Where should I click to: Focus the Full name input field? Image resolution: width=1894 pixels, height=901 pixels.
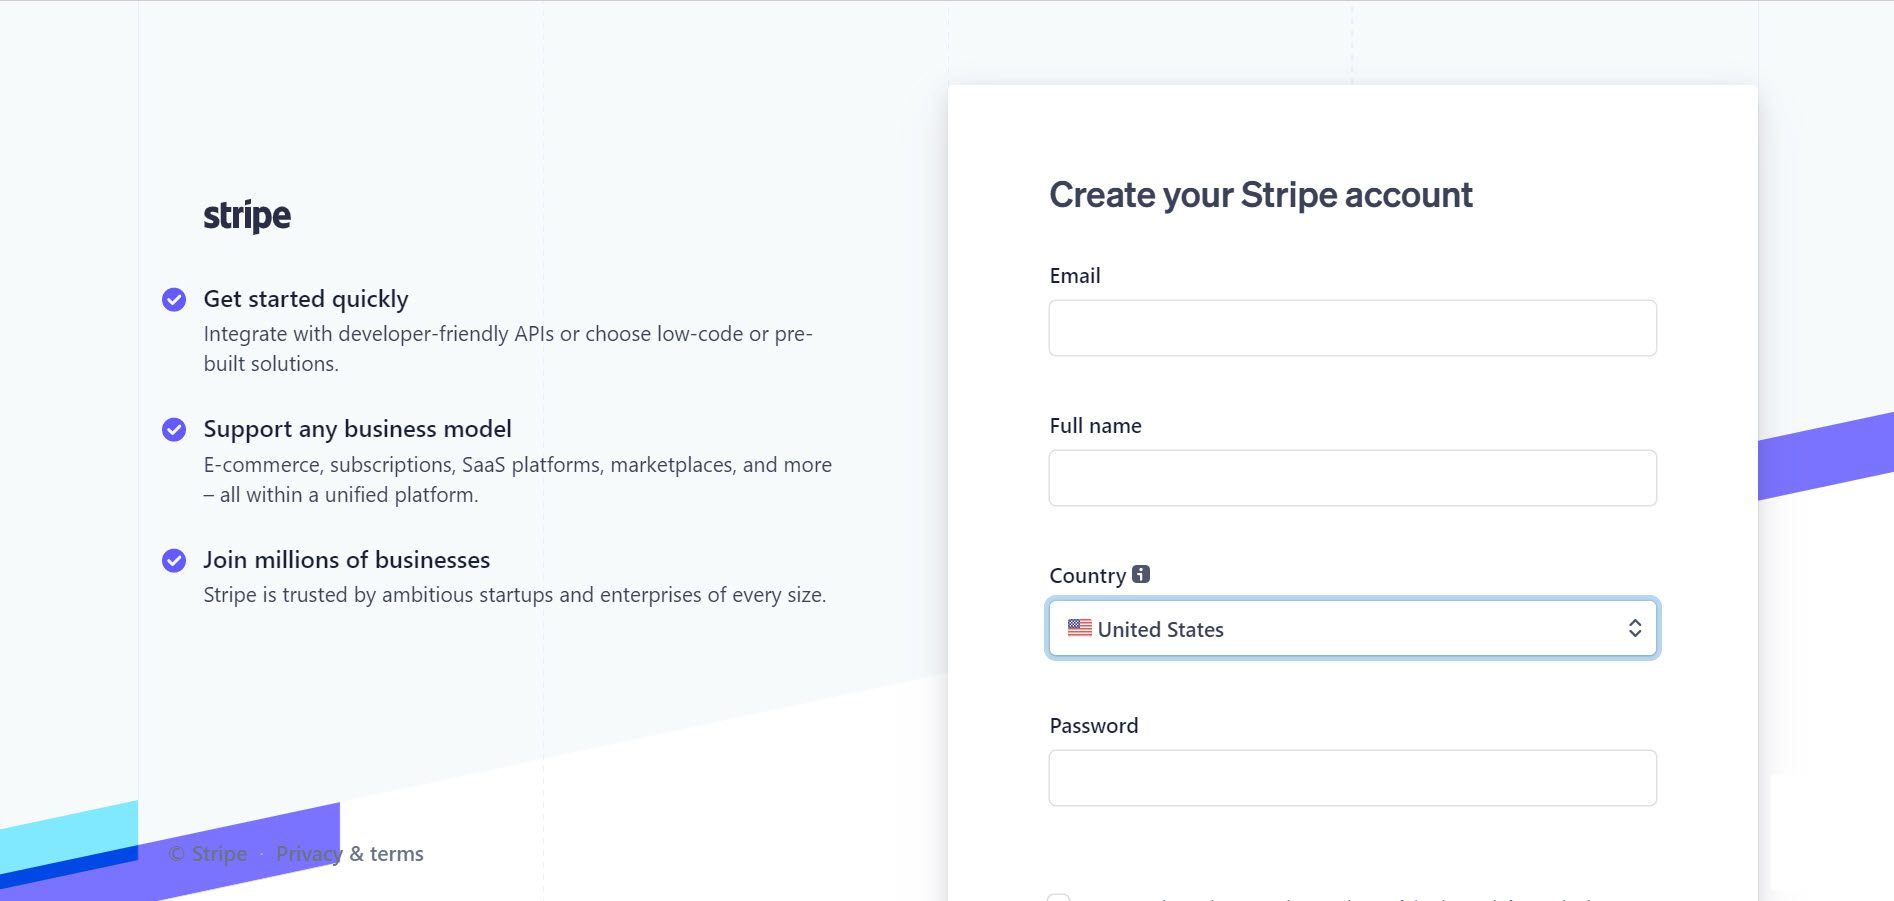click(1353, 478)
